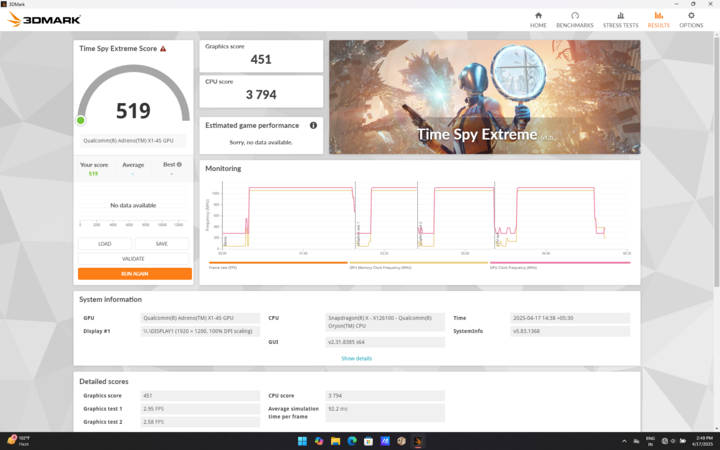Image resolution: width=720 pixels, height=450 pixels.
Task: Click the VALIDATE button
Action: [x=133, y=259]
